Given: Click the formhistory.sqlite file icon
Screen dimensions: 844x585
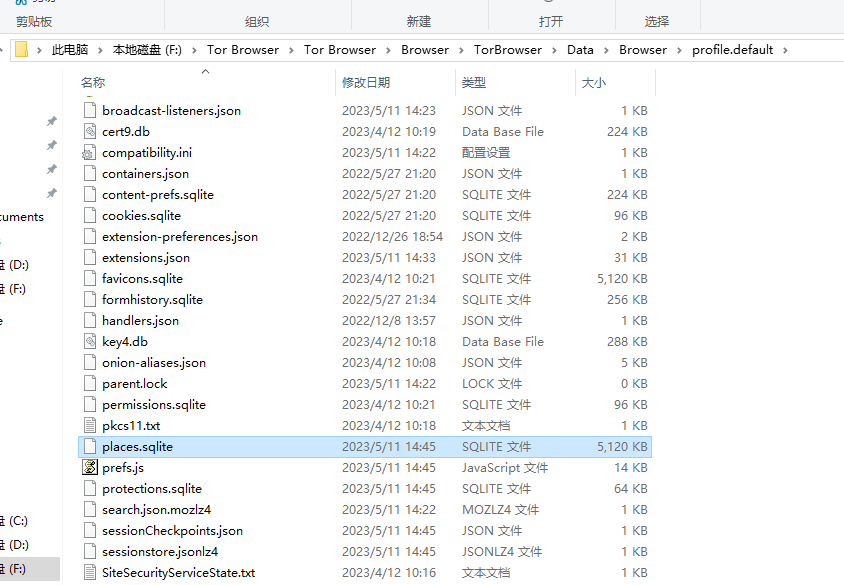Looking at the screenshot, I should [x=90, y=299].
